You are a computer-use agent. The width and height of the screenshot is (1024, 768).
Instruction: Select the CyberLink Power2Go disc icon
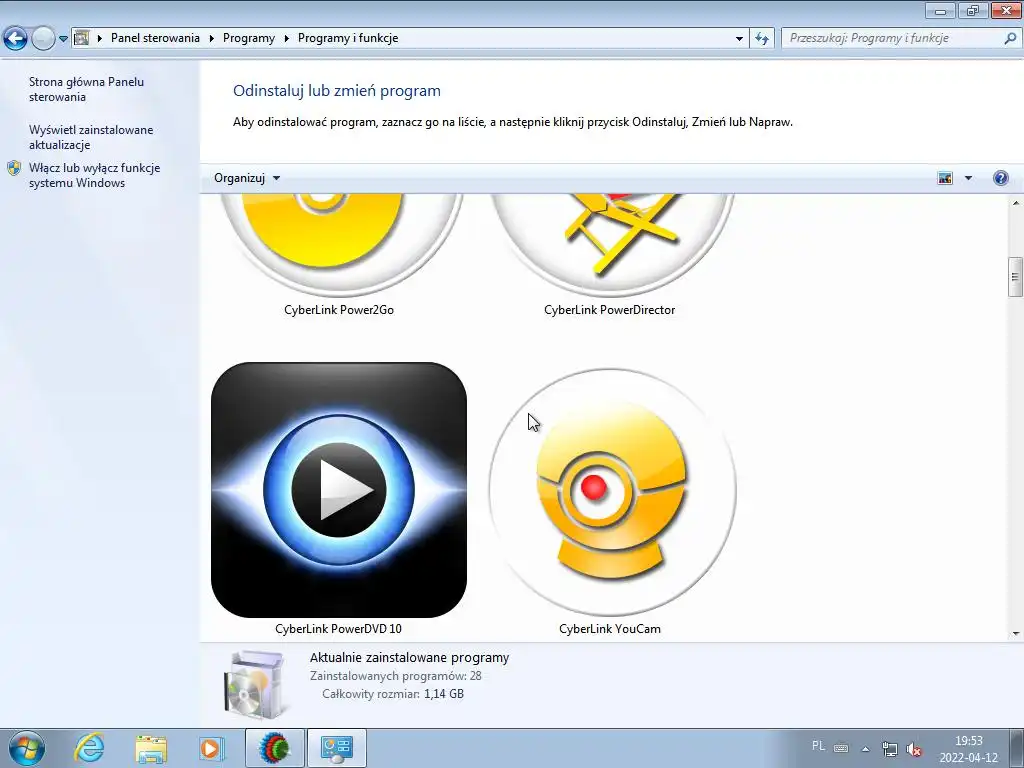pos(340,245)
